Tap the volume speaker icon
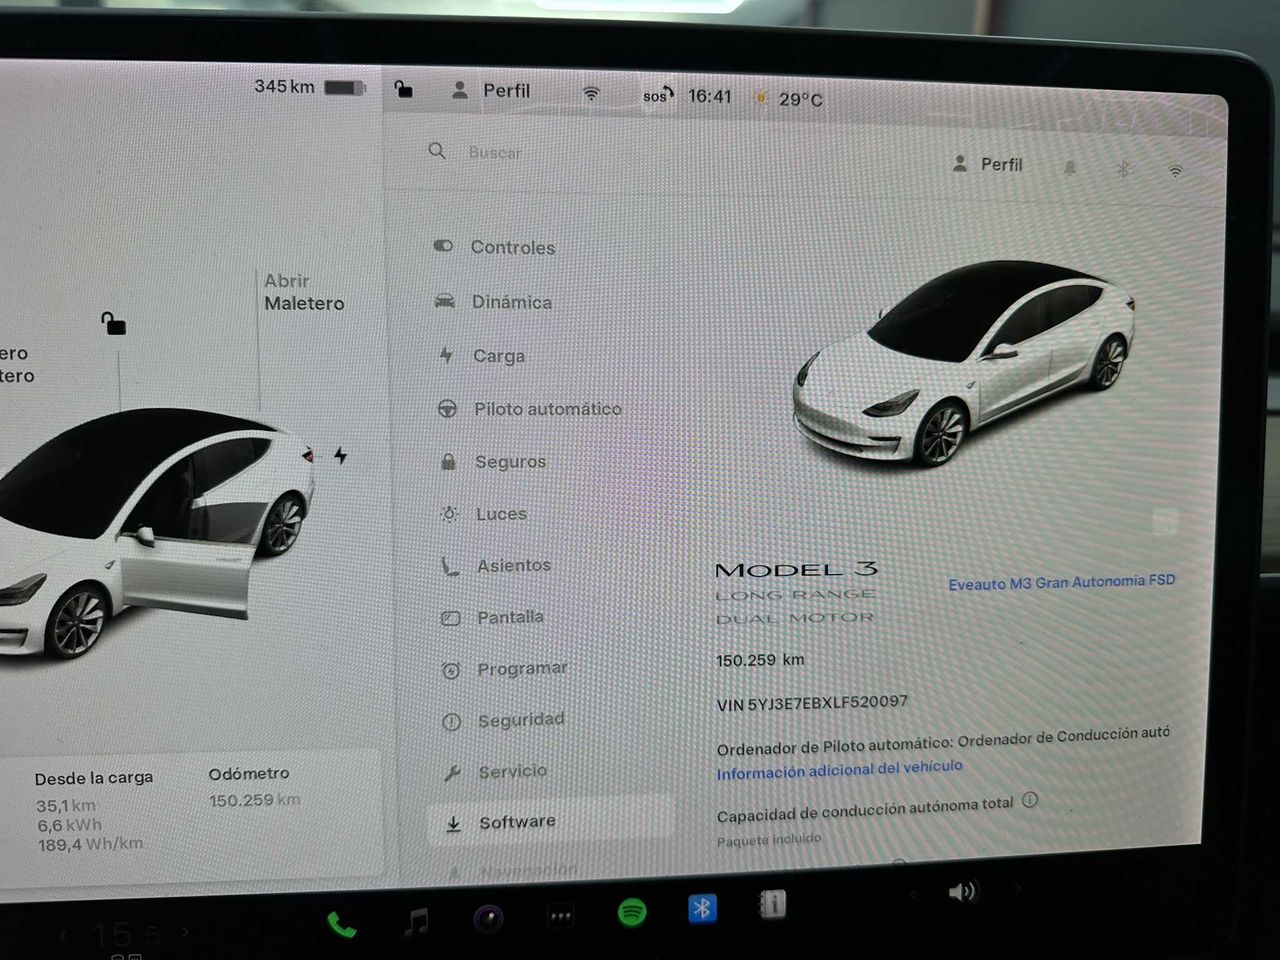Viewport: 1280px width, 960px height. pos(962,891)
